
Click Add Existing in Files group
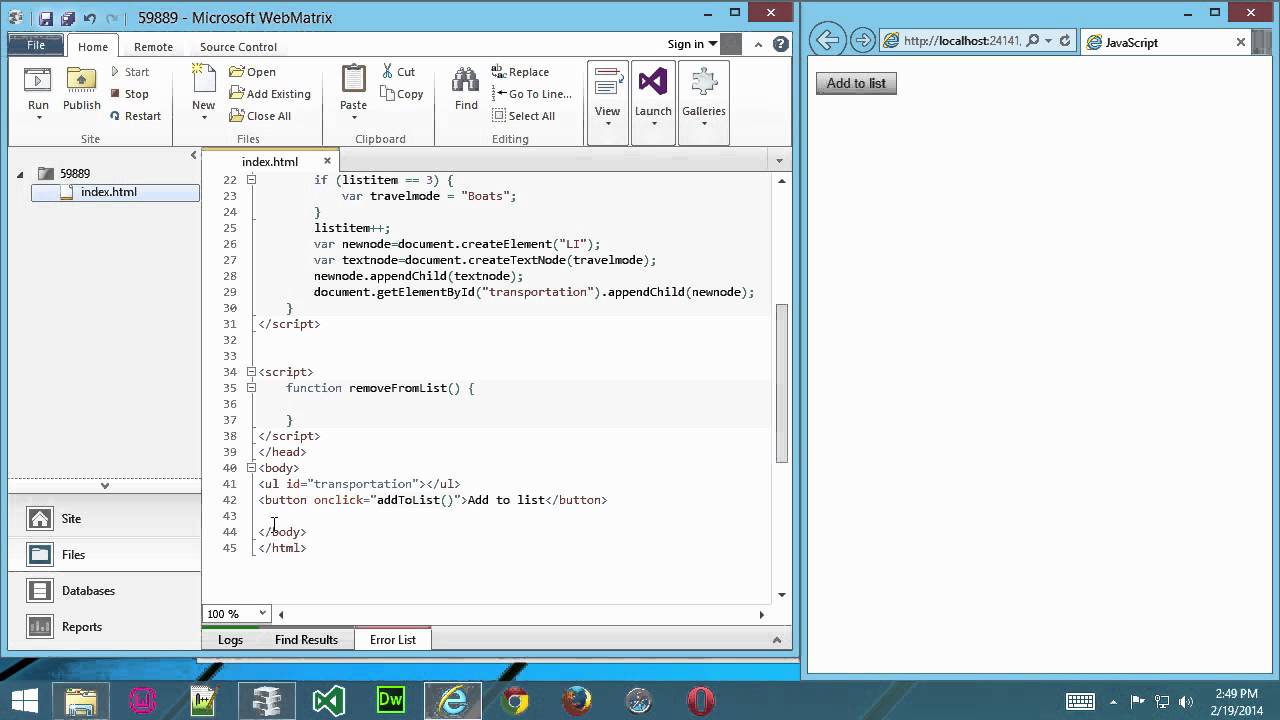(270, 94)
